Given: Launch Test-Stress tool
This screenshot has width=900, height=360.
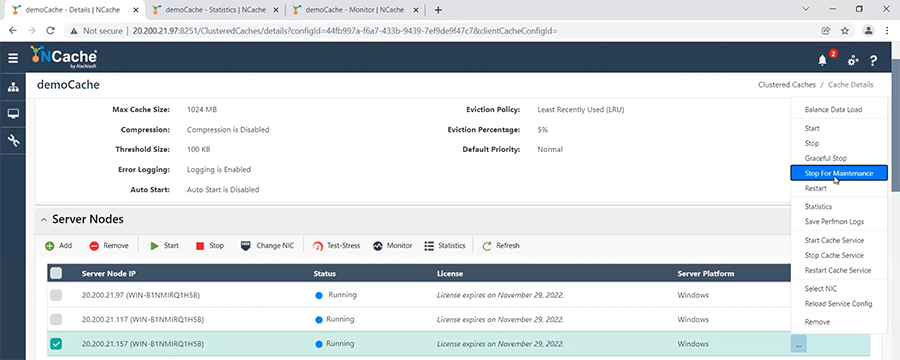Looking at the screenshot, I should 336,246.
